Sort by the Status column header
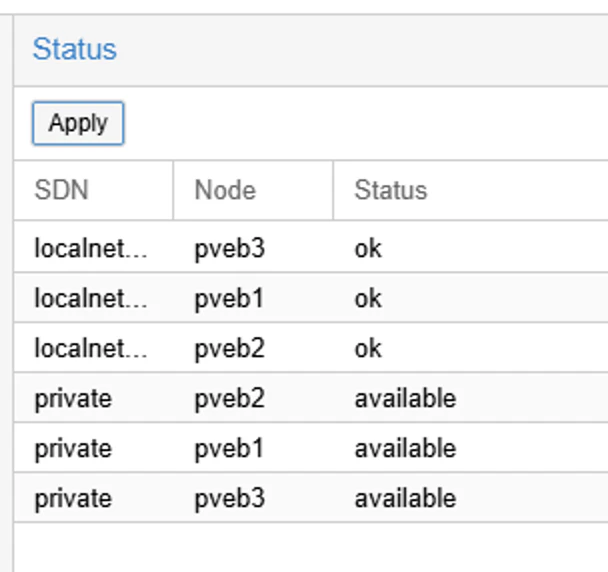The height and width of the screenshot is (572, 608). coord(390,190)
